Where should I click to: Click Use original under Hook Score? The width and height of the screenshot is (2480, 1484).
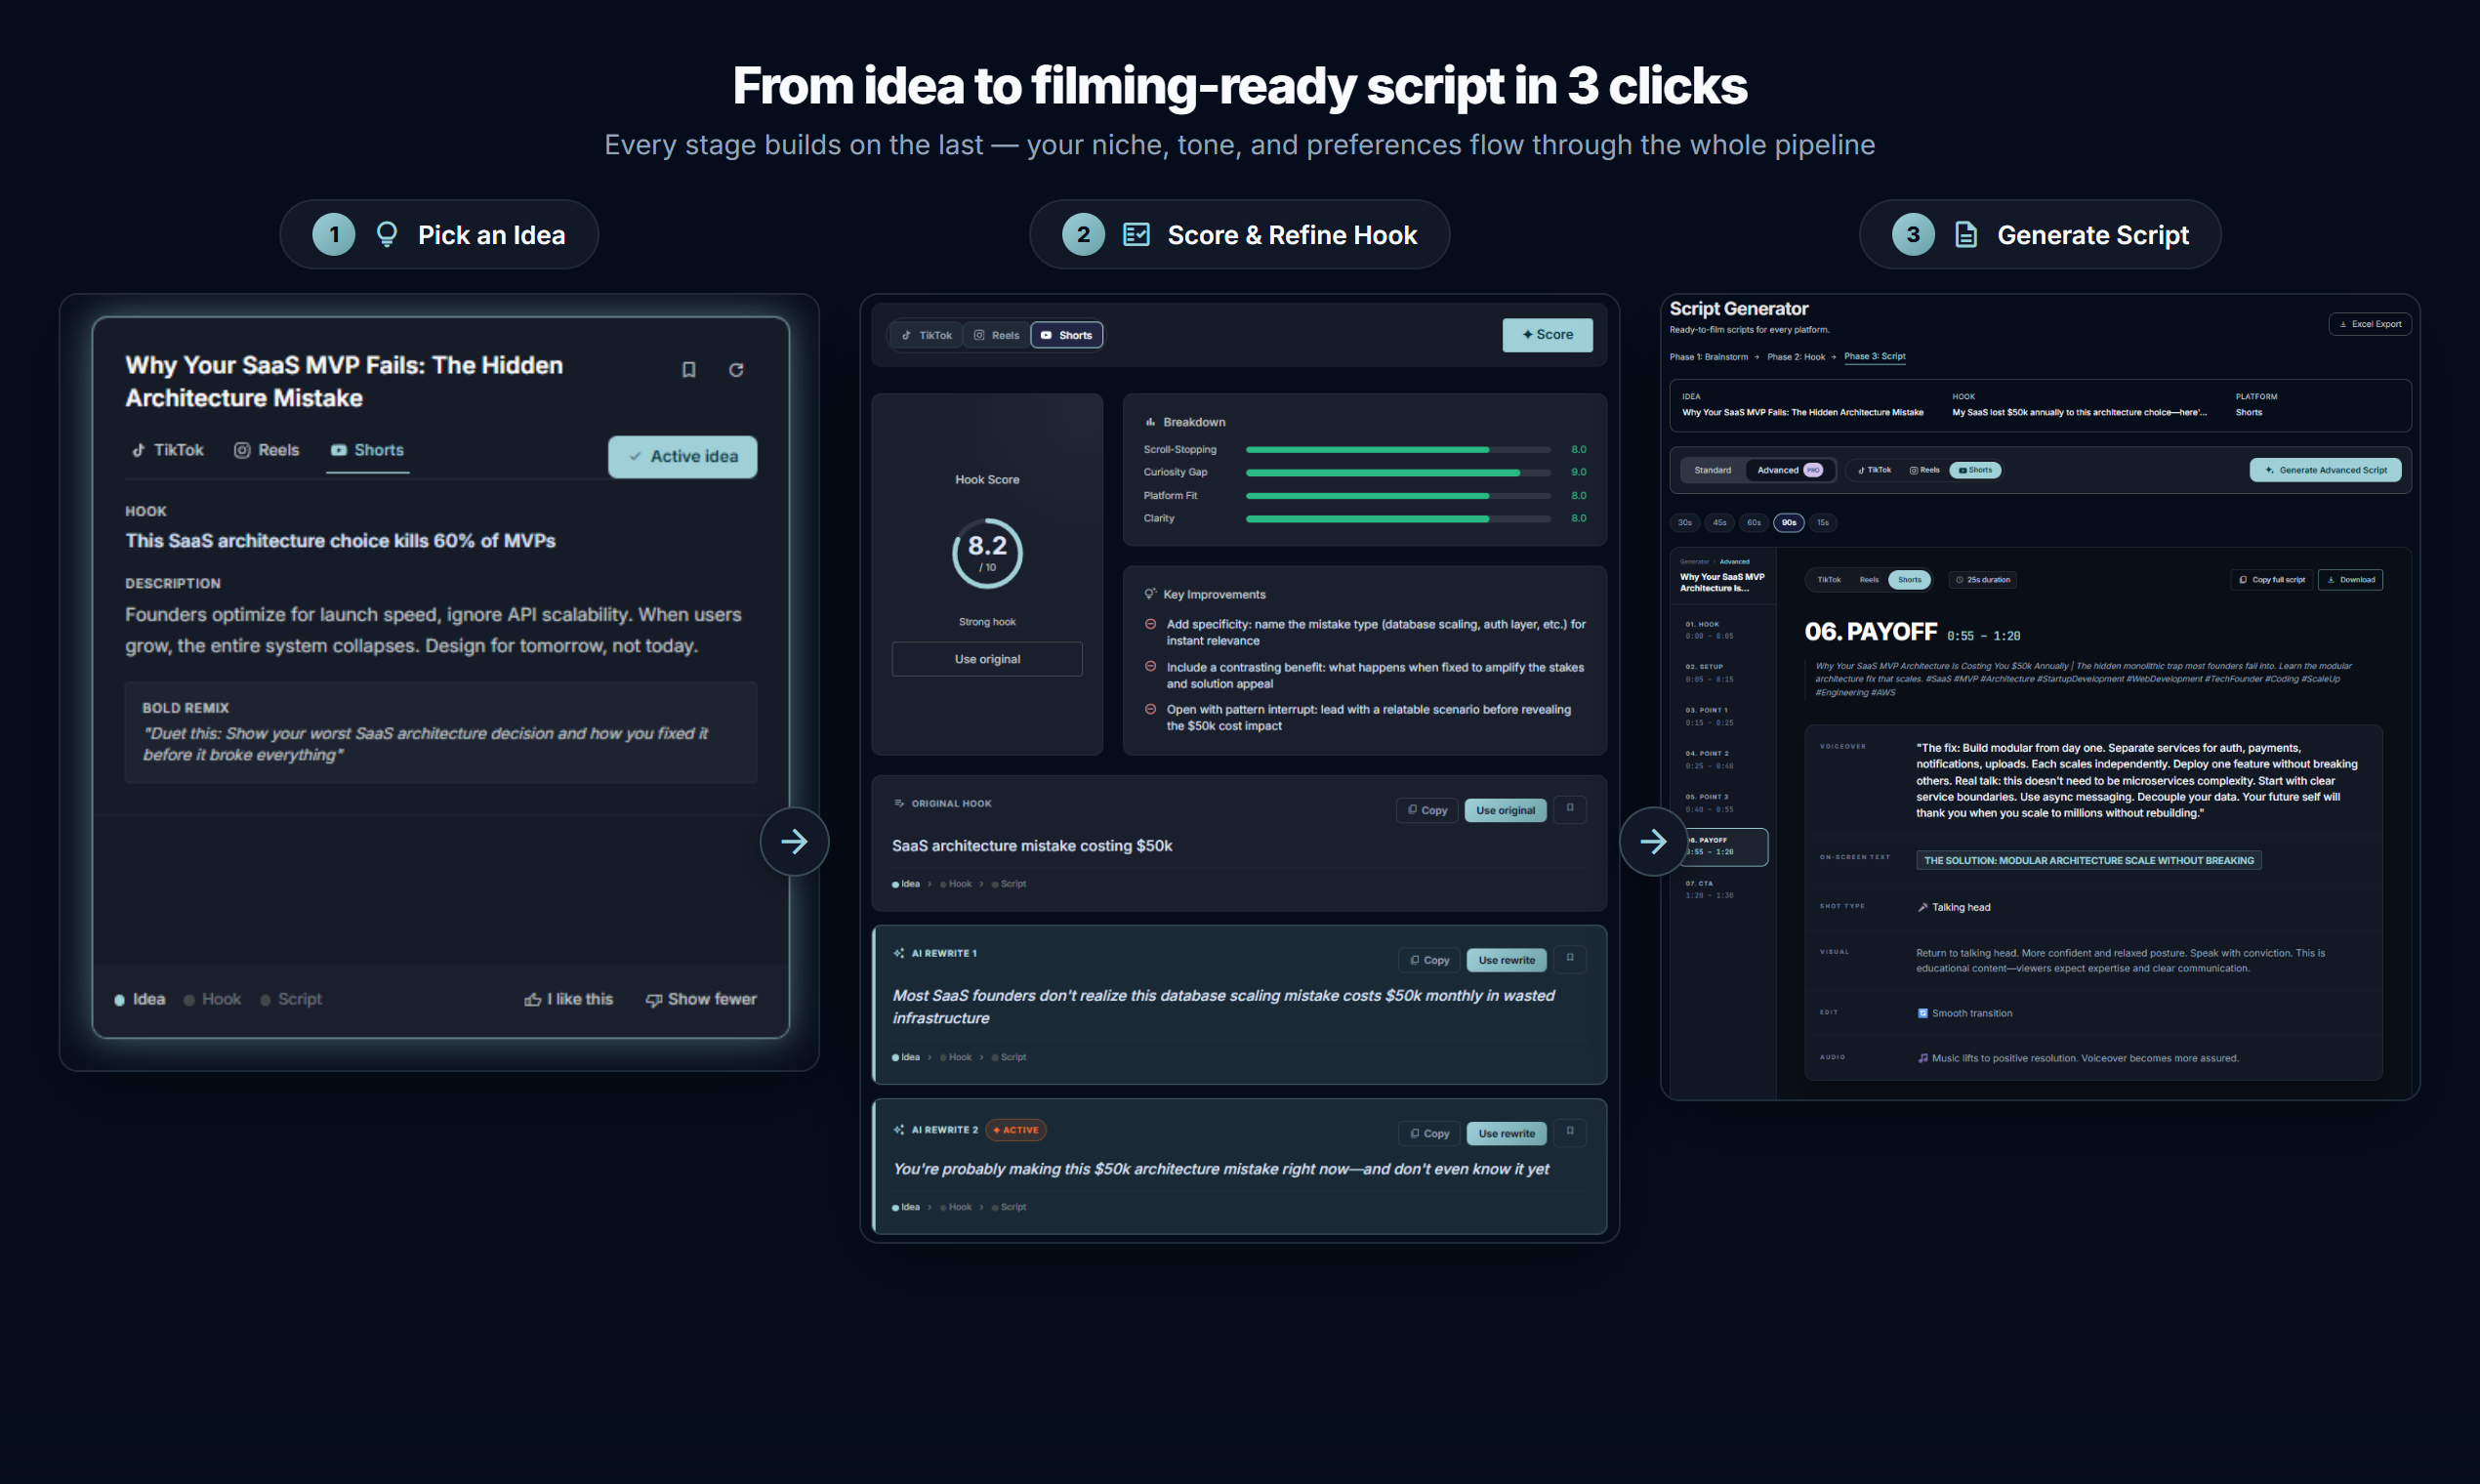click(987, 659)
